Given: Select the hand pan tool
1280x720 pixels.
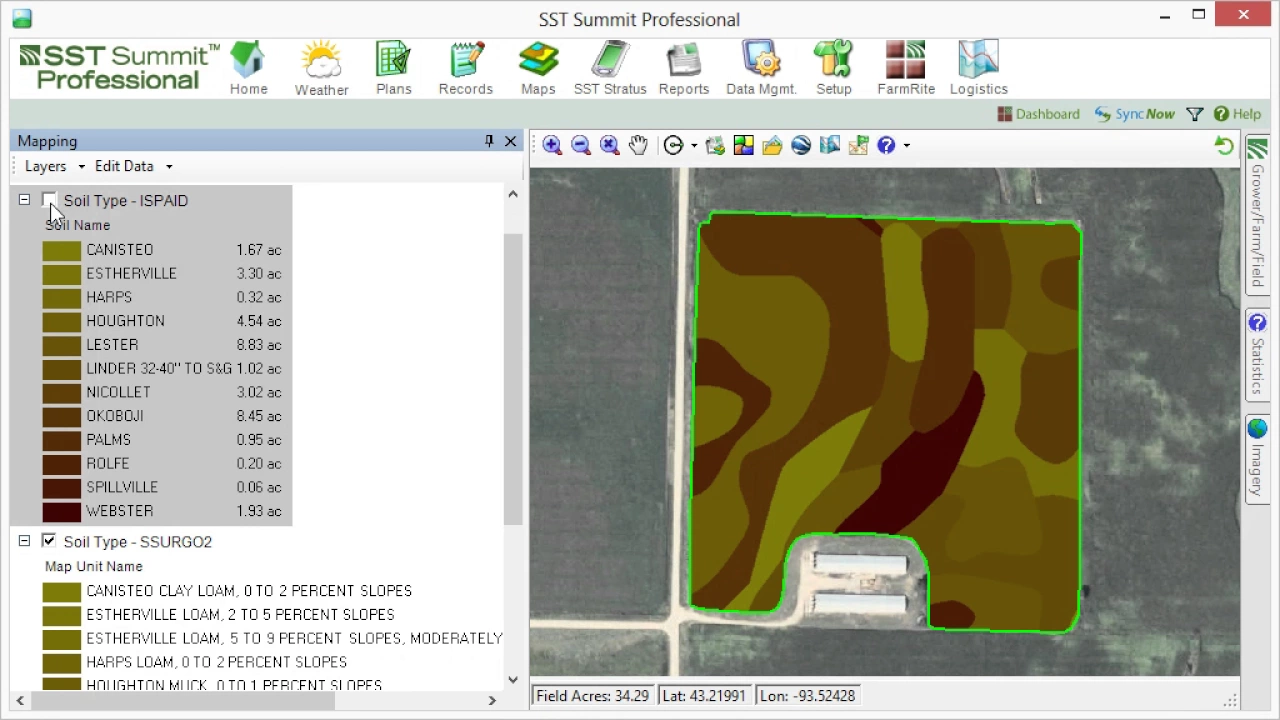Looking at the screenshot, I should point(638,146).
